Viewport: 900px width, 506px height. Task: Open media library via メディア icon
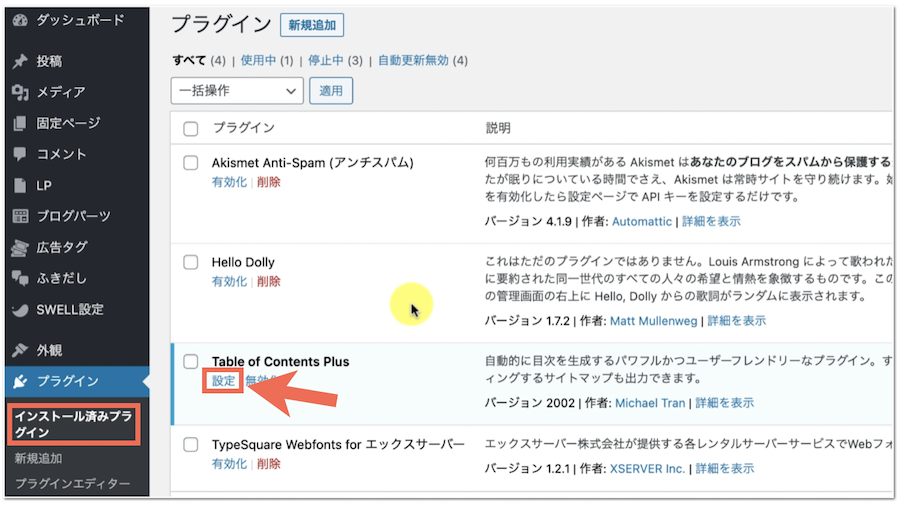20,92
